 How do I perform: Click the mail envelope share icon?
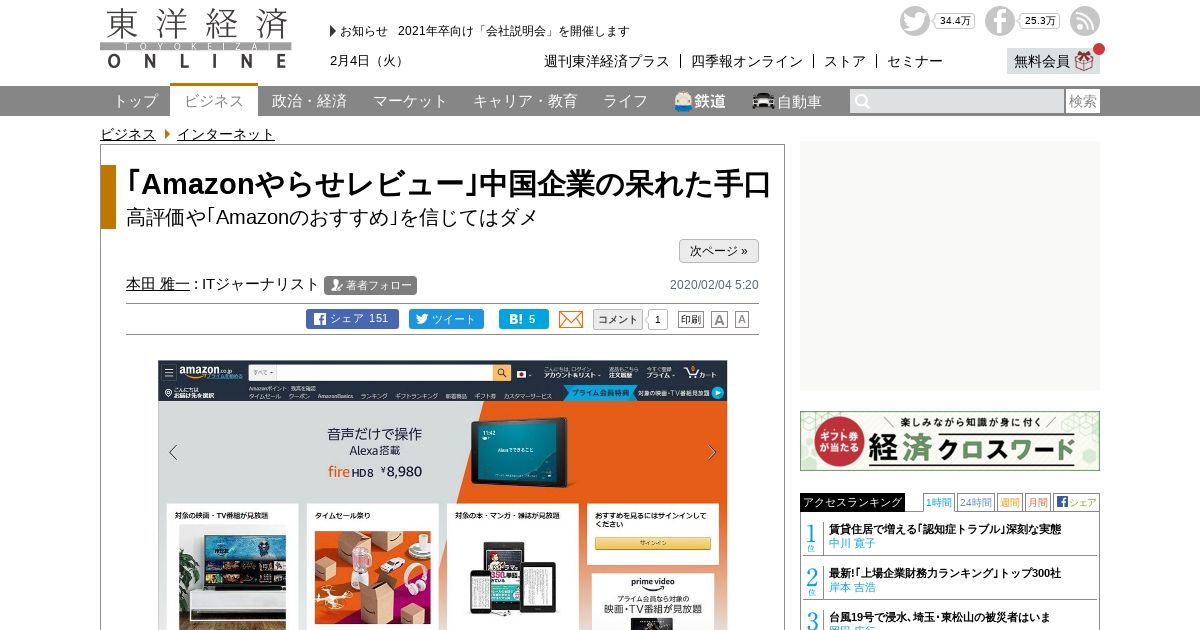pyautogui.click(x=571, y=319)
